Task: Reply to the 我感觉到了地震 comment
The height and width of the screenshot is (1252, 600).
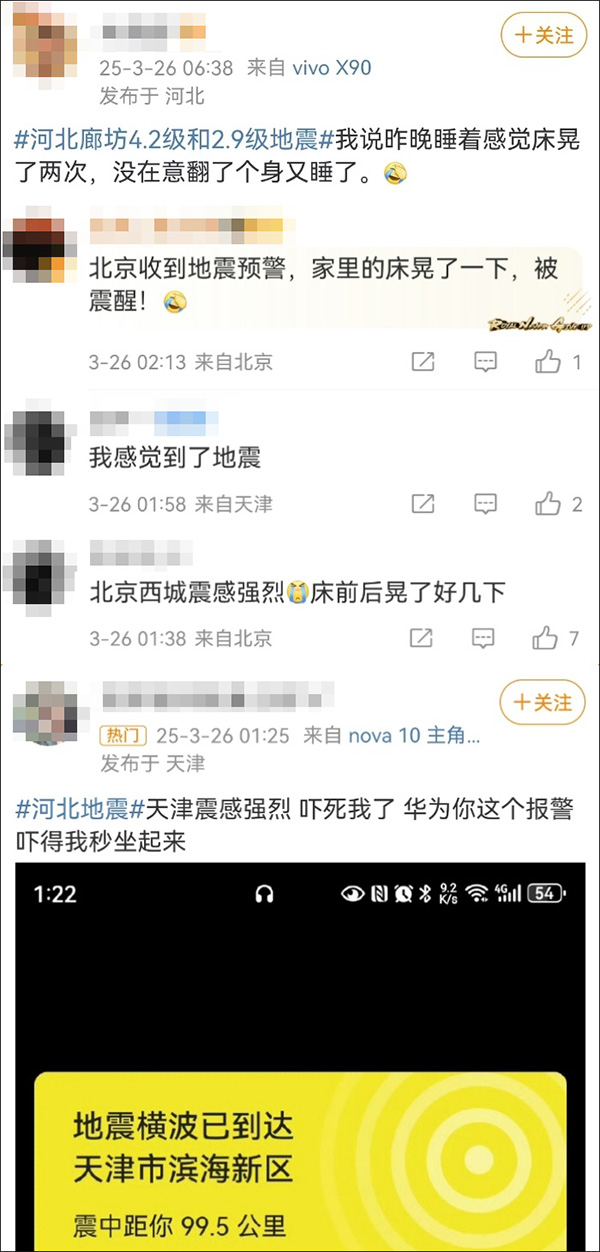Action: pyautogui.click(x=485, y=504)
